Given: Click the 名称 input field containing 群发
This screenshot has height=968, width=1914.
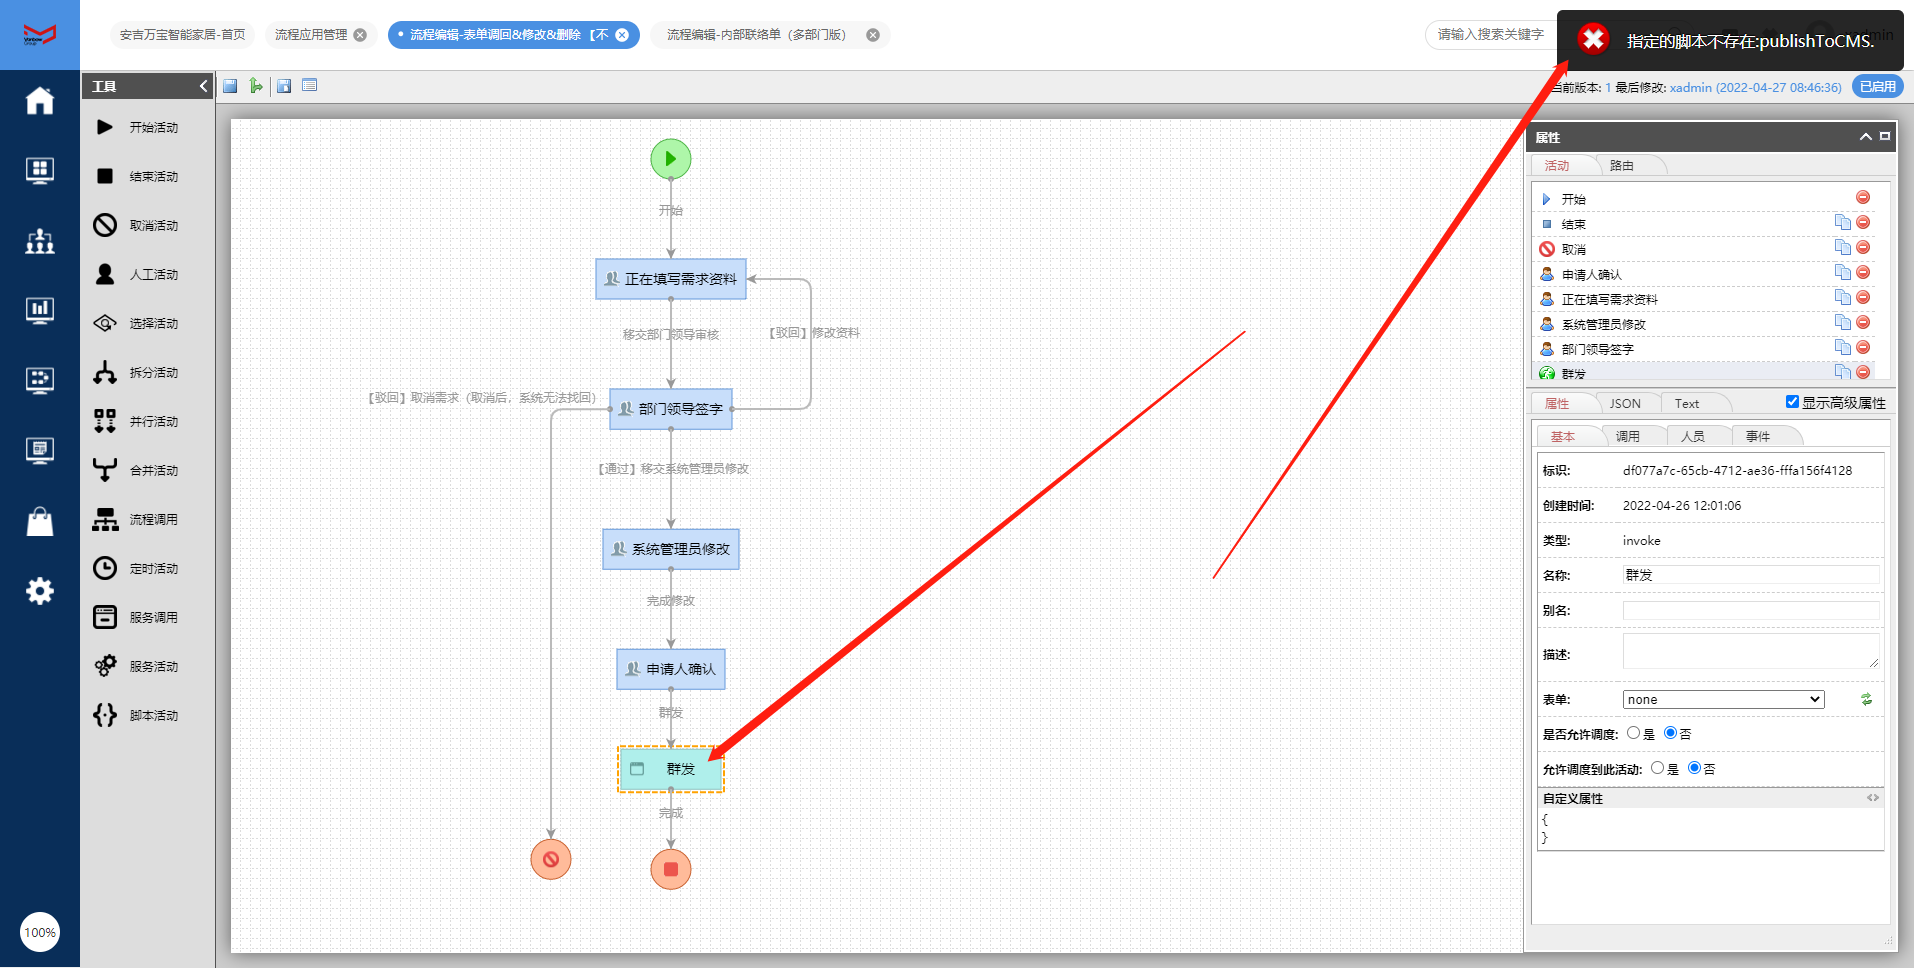Looking at the screenshot, I should (x=1751, y=575).
